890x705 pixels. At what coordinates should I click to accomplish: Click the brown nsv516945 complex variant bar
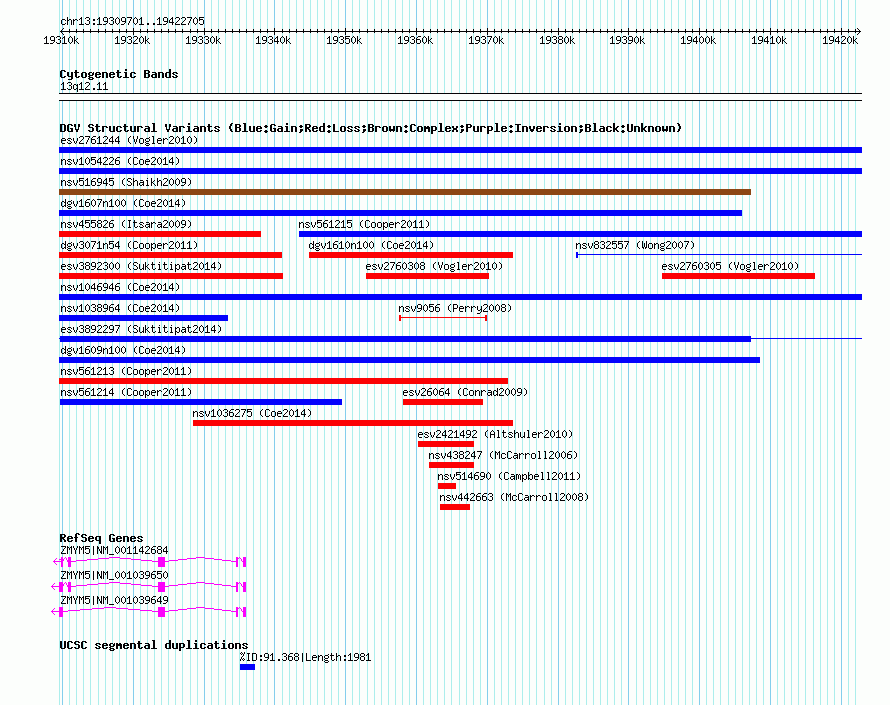click(405, 192)
